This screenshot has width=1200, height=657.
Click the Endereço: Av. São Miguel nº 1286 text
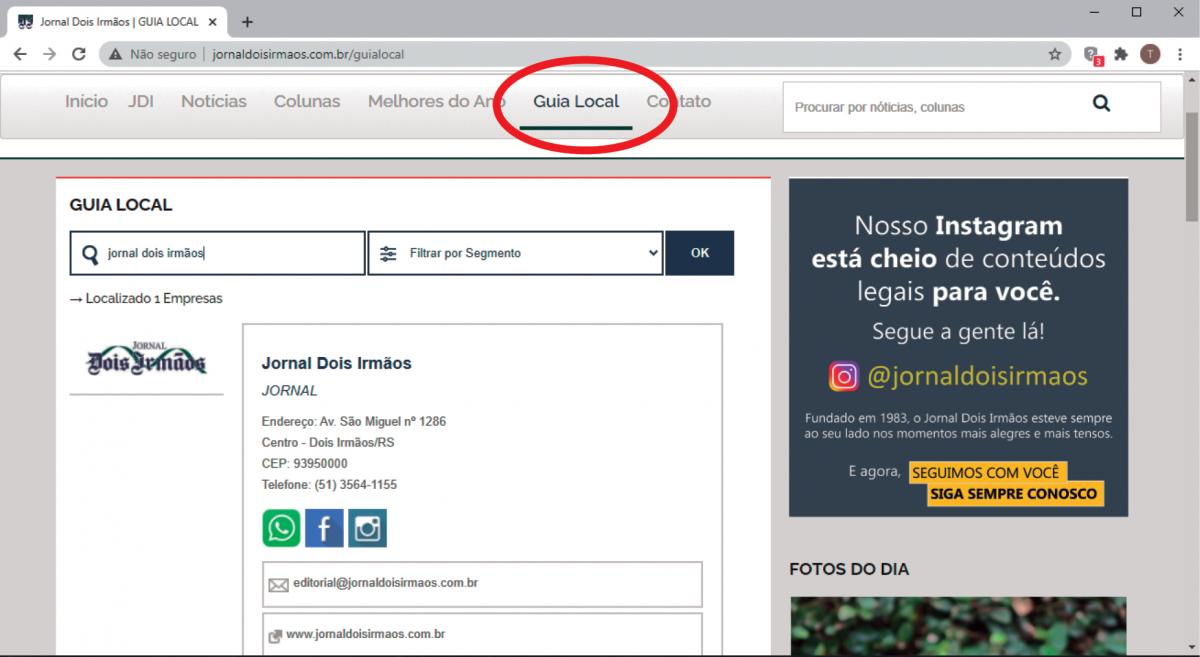pos(354,421)
